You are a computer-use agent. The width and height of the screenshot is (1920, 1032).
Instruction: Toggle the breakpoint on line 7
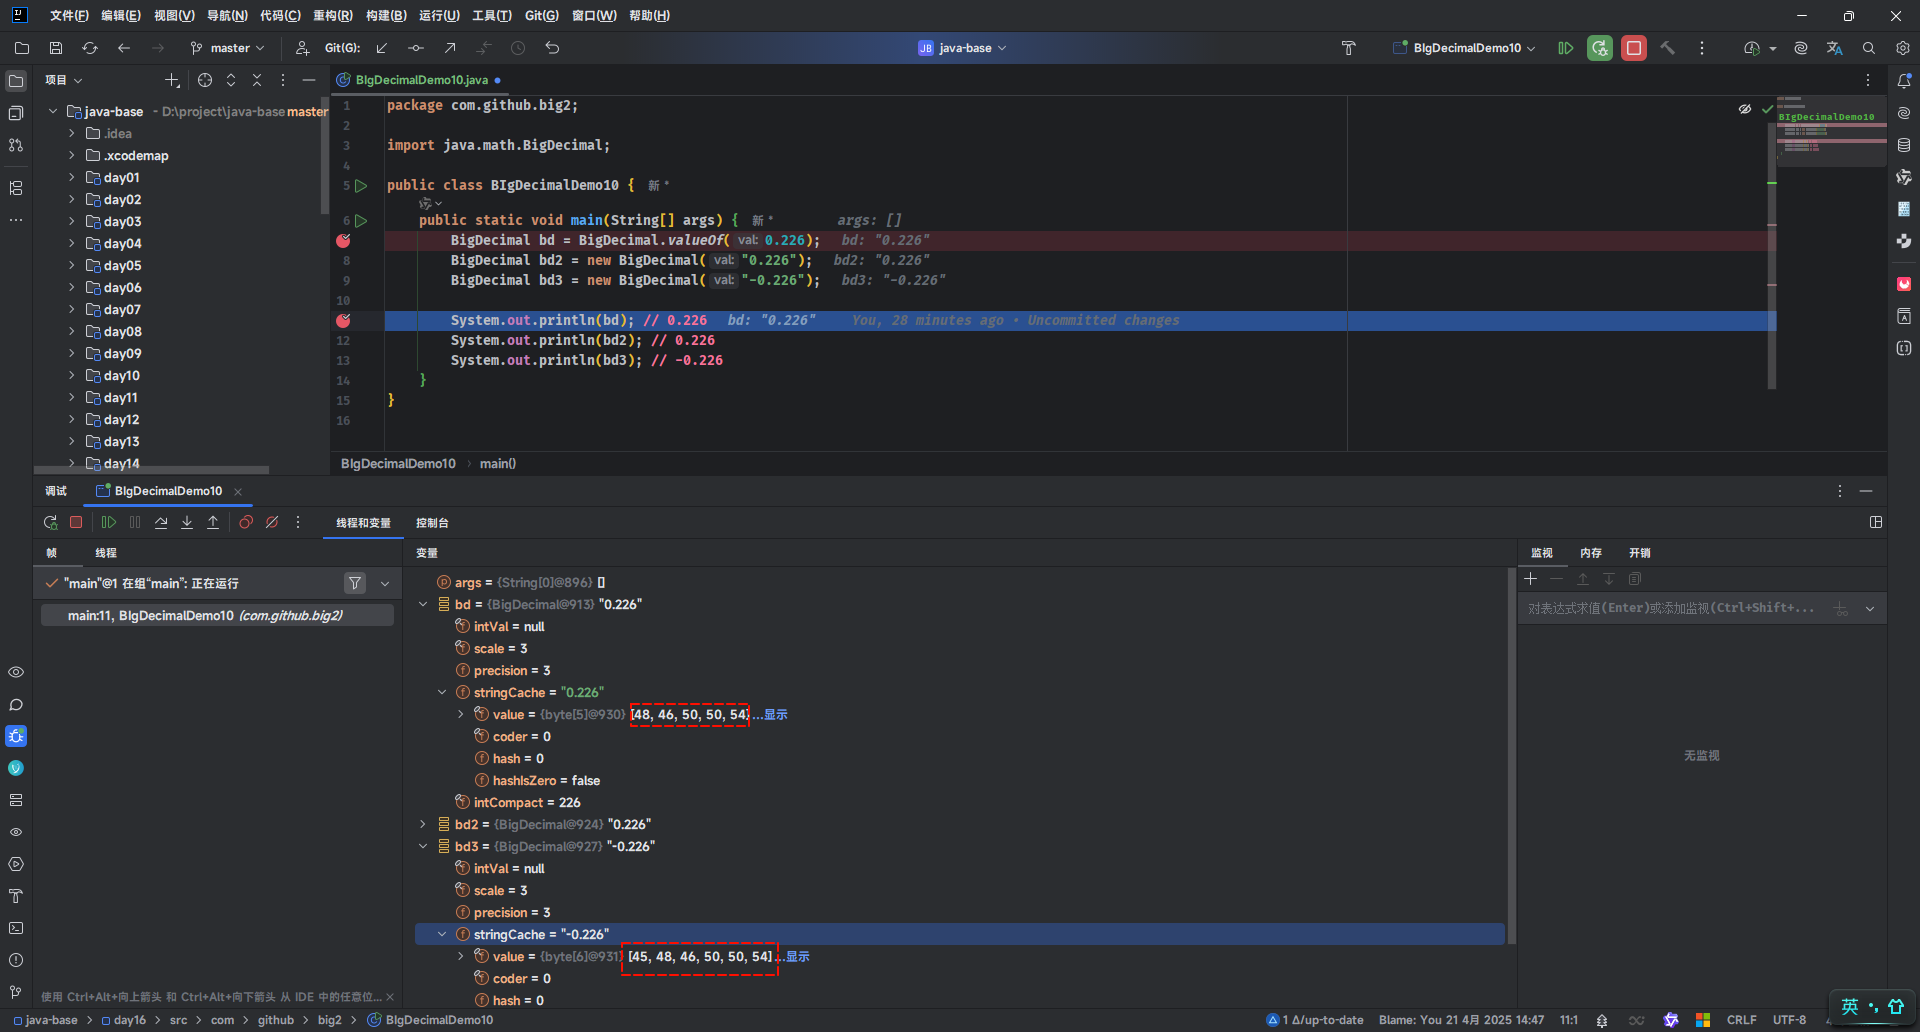coord(343,241)
